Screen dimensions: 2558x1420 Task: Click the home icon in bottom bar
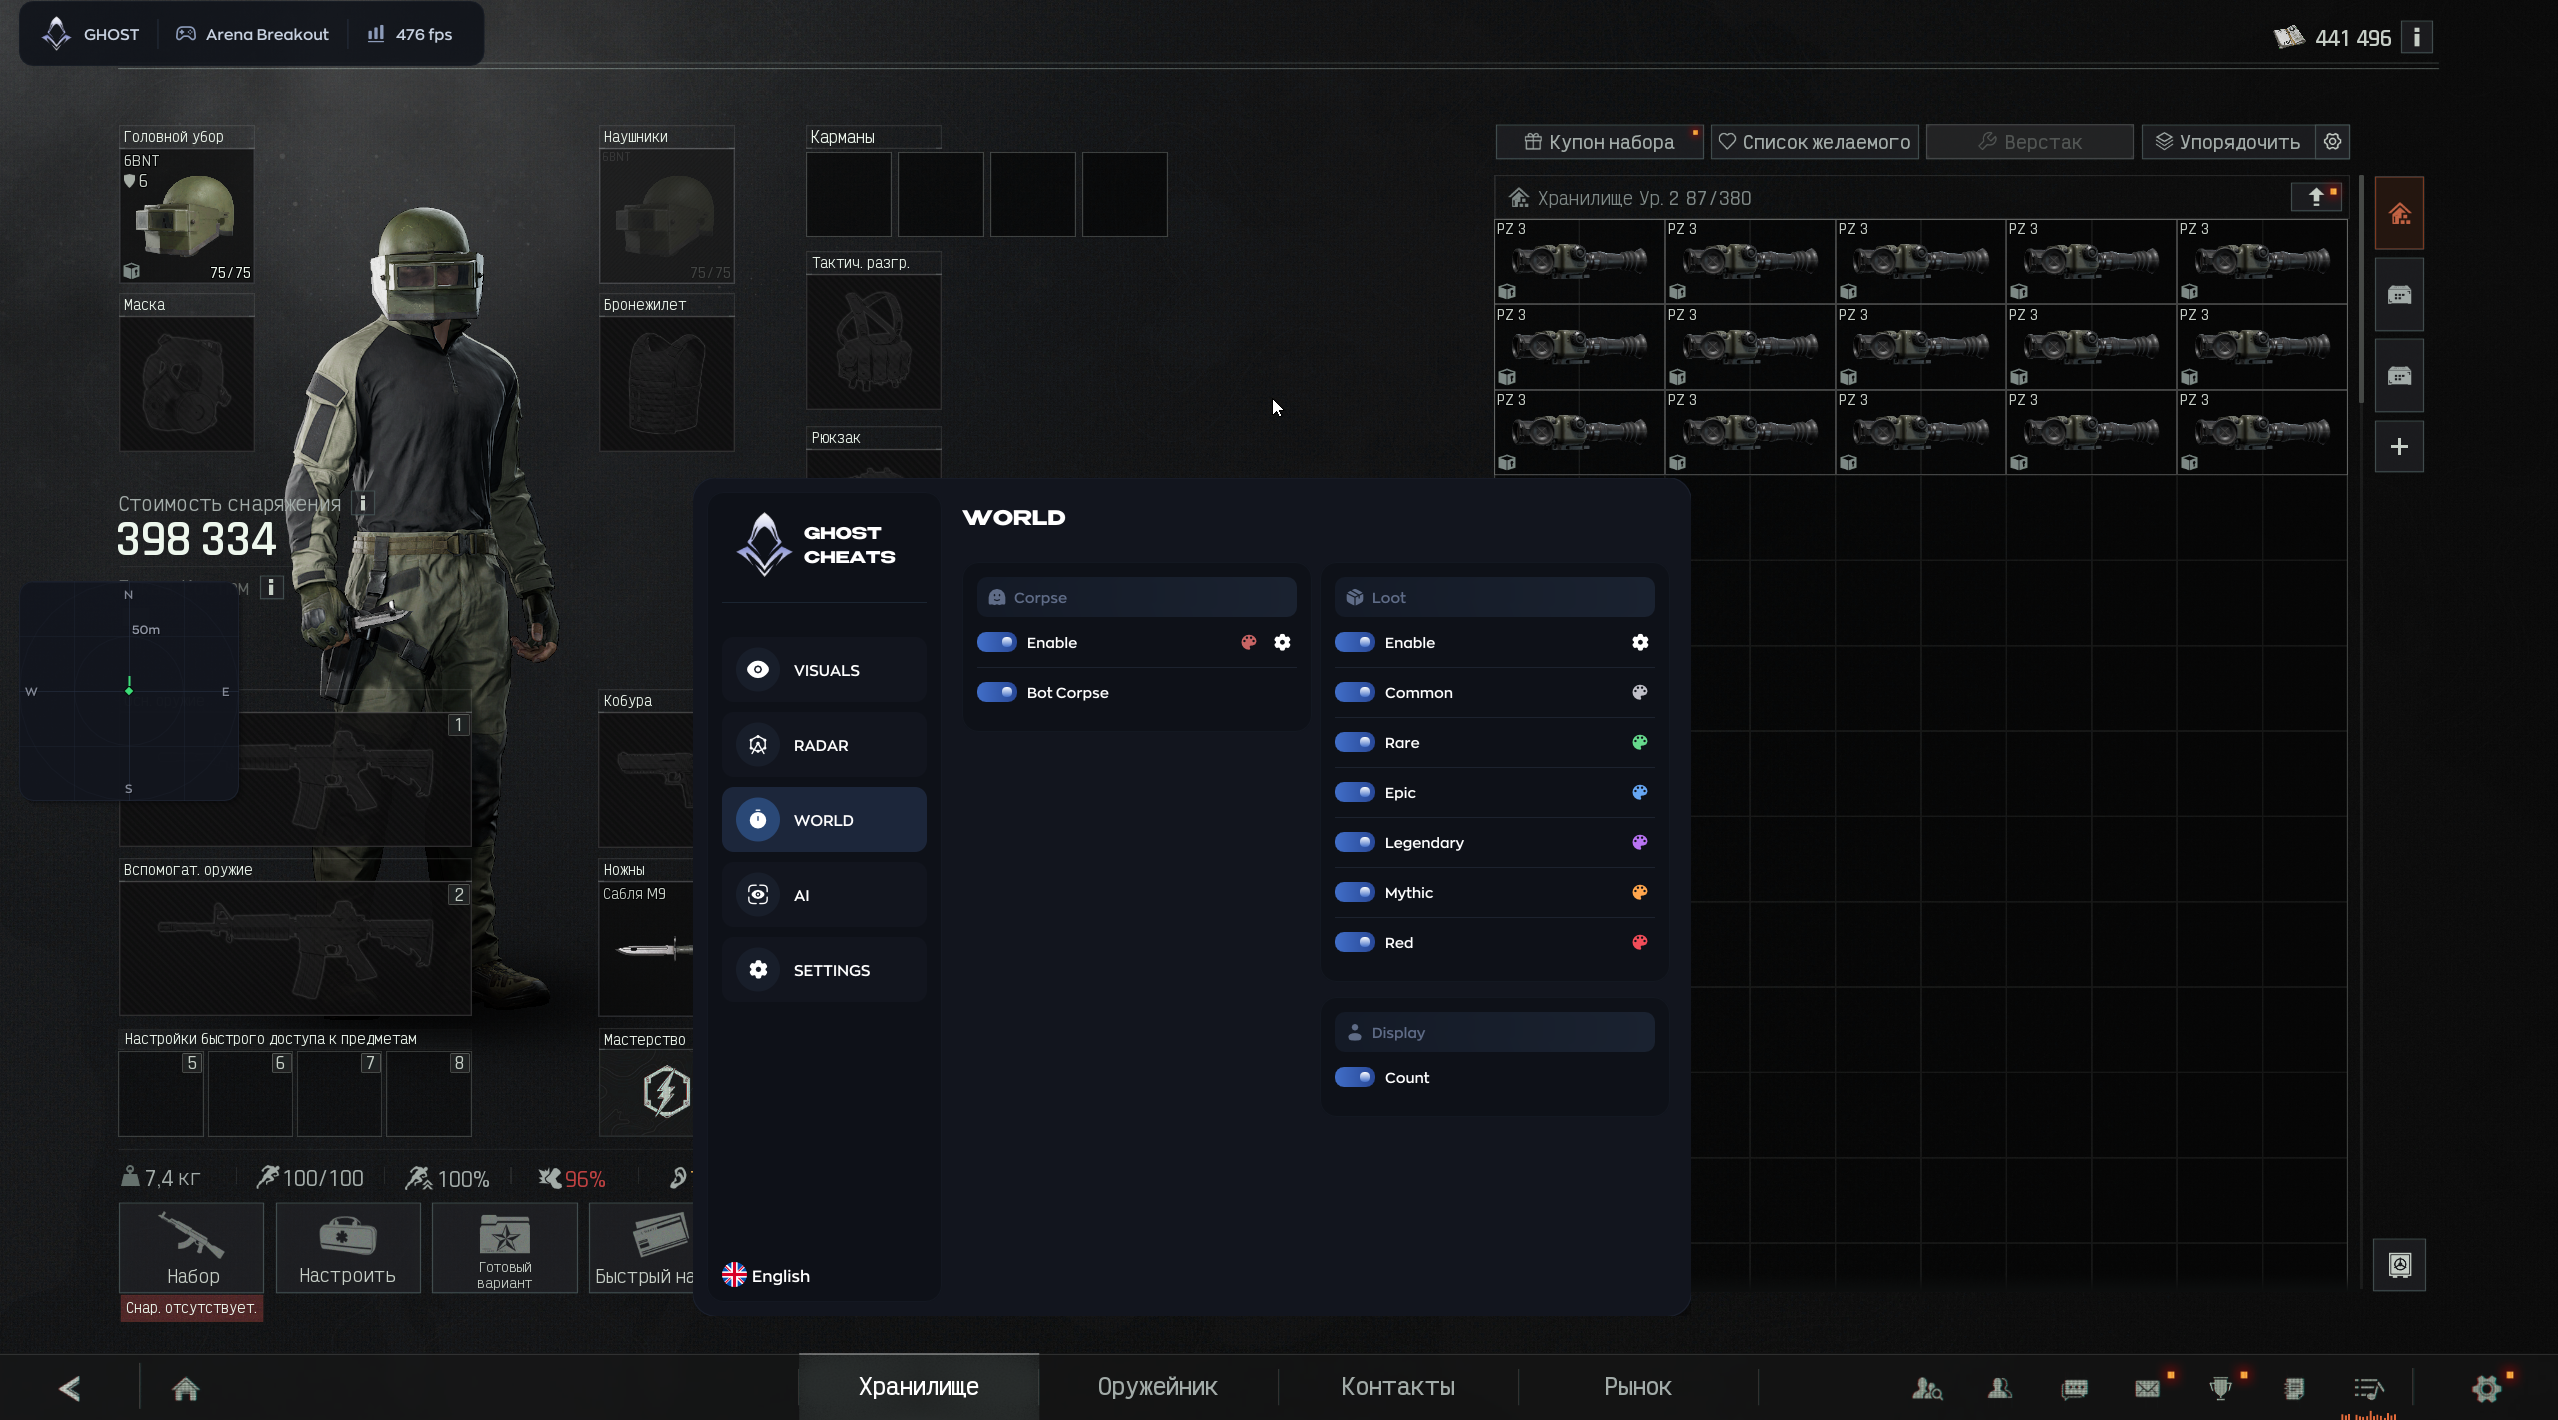coord(186,1388)
